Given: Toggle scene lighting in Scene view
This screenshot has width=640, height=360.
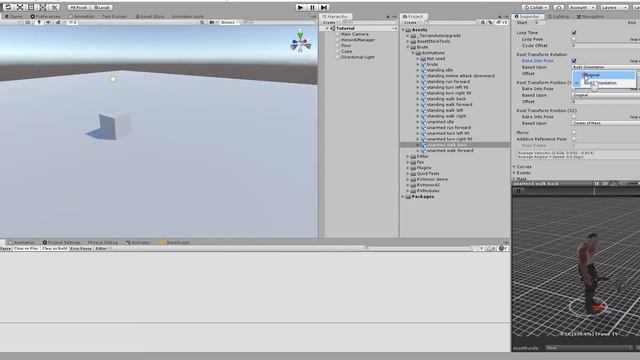Looking at the screenshot, I should (x=39, y=22).
